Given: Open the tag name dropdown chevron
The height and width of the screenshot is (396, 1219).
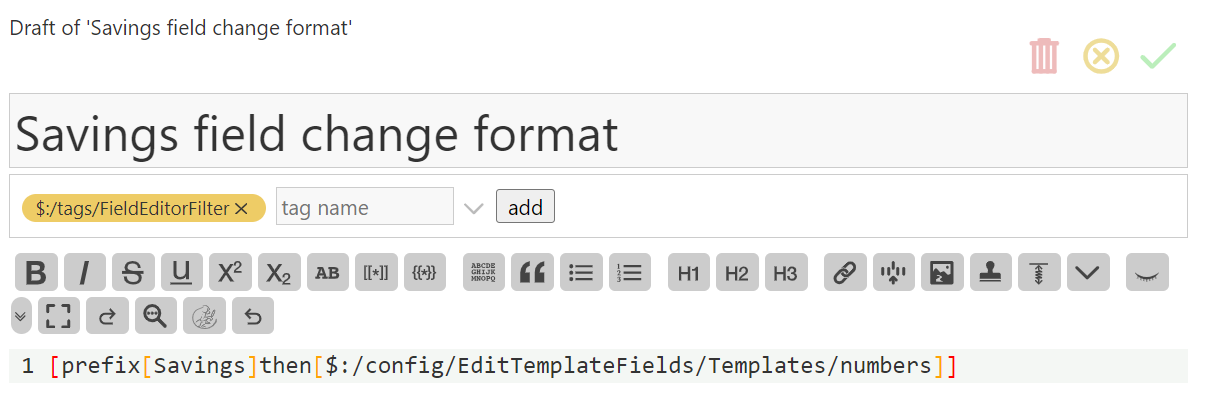Looking at the screenshot, I should [474, 208].
